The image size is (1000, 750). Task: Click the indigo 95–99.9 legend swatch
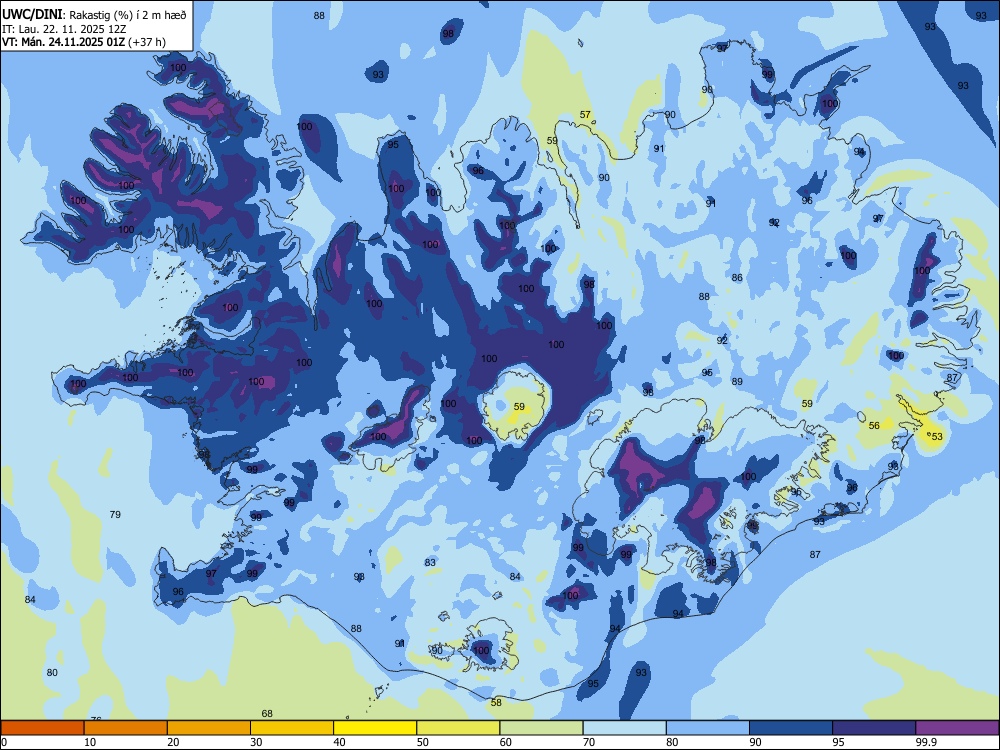(874, 728)
